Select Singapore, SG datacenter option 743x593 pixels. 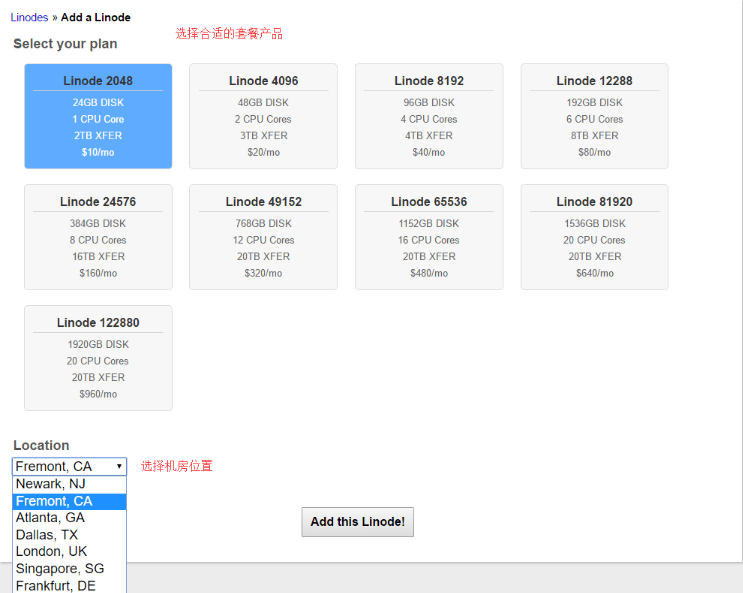coord(59,569)
